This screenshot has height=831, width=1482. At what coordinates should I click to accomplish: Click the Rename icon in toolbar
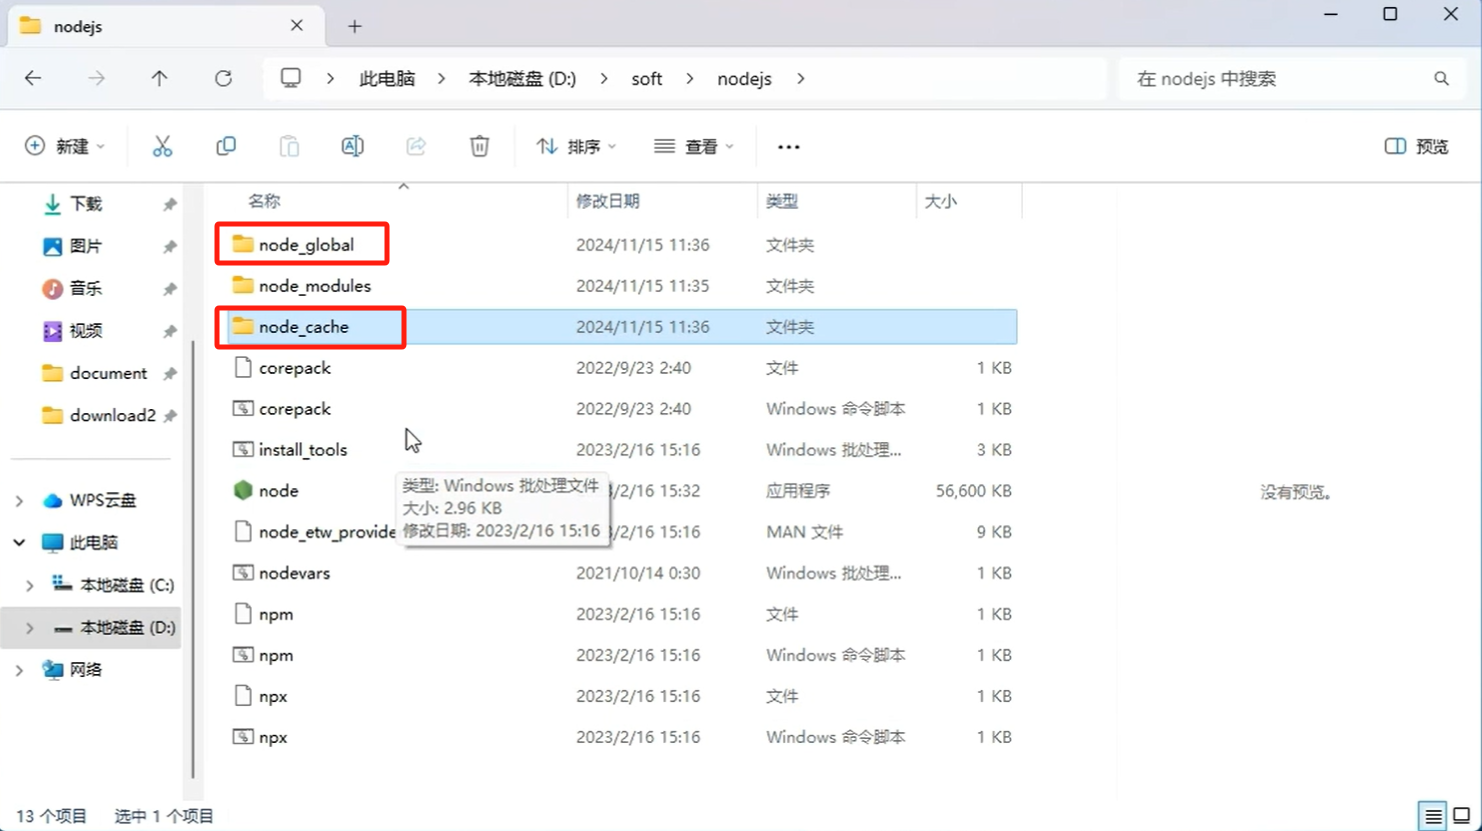[x=353, y=146]
